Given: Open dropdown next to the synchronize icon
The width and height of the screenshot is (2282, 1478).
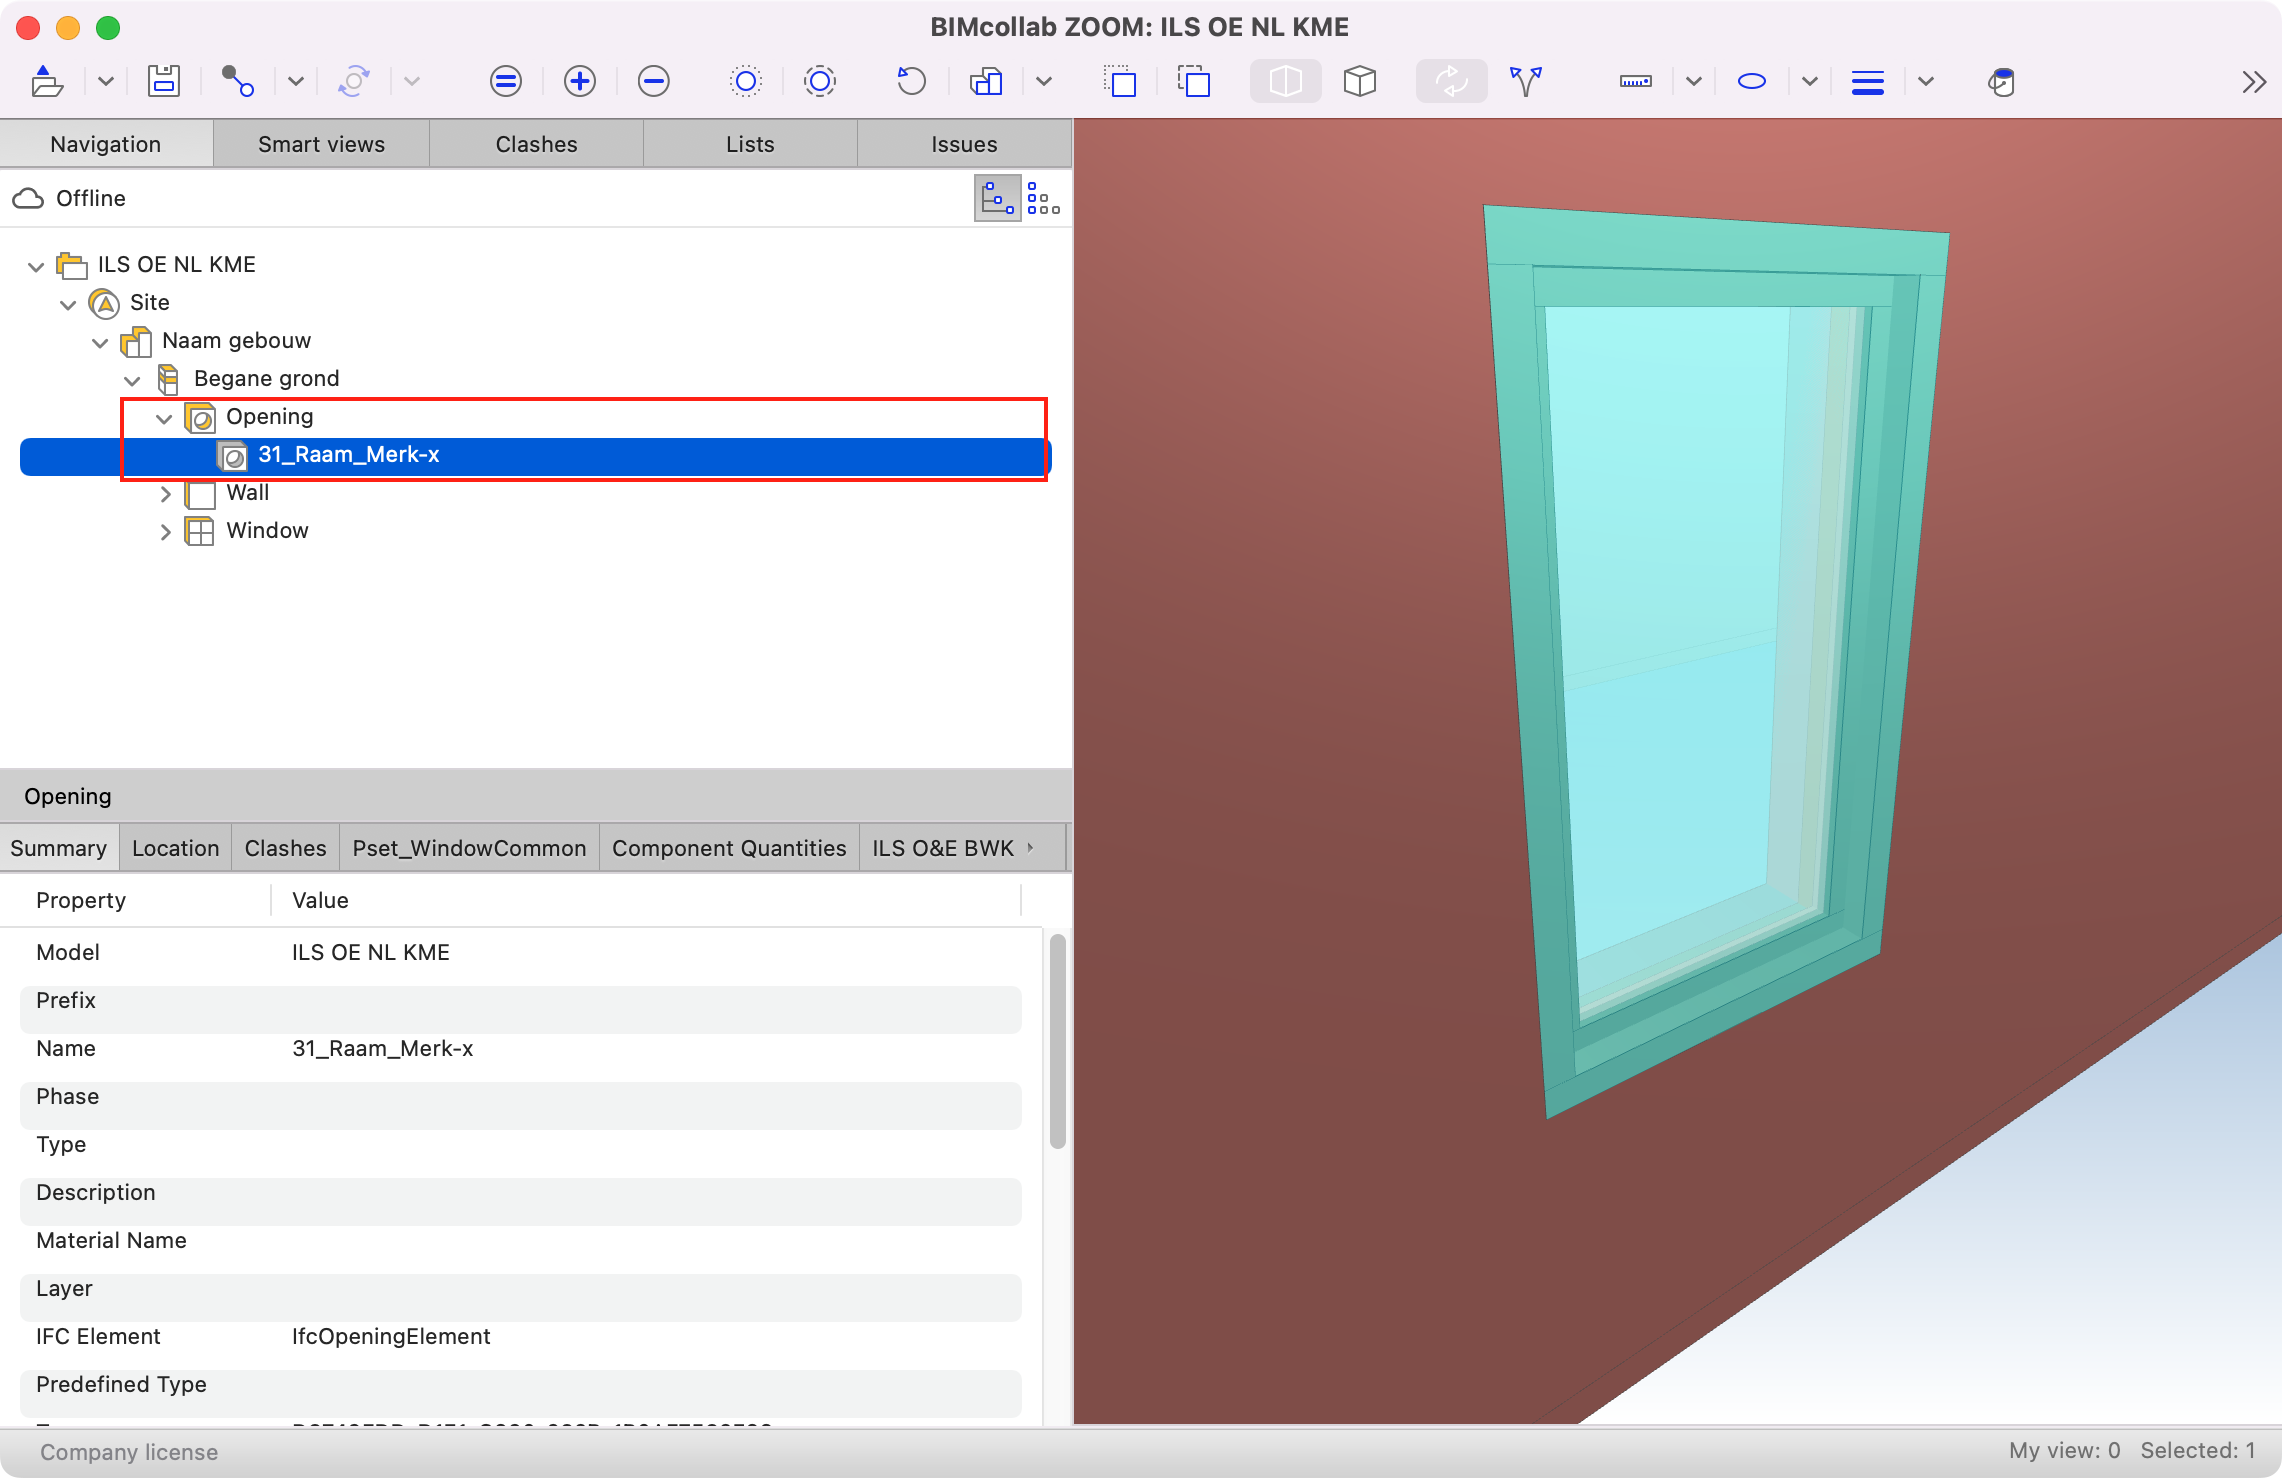Looking at the screenshot, I should [412, 81].
